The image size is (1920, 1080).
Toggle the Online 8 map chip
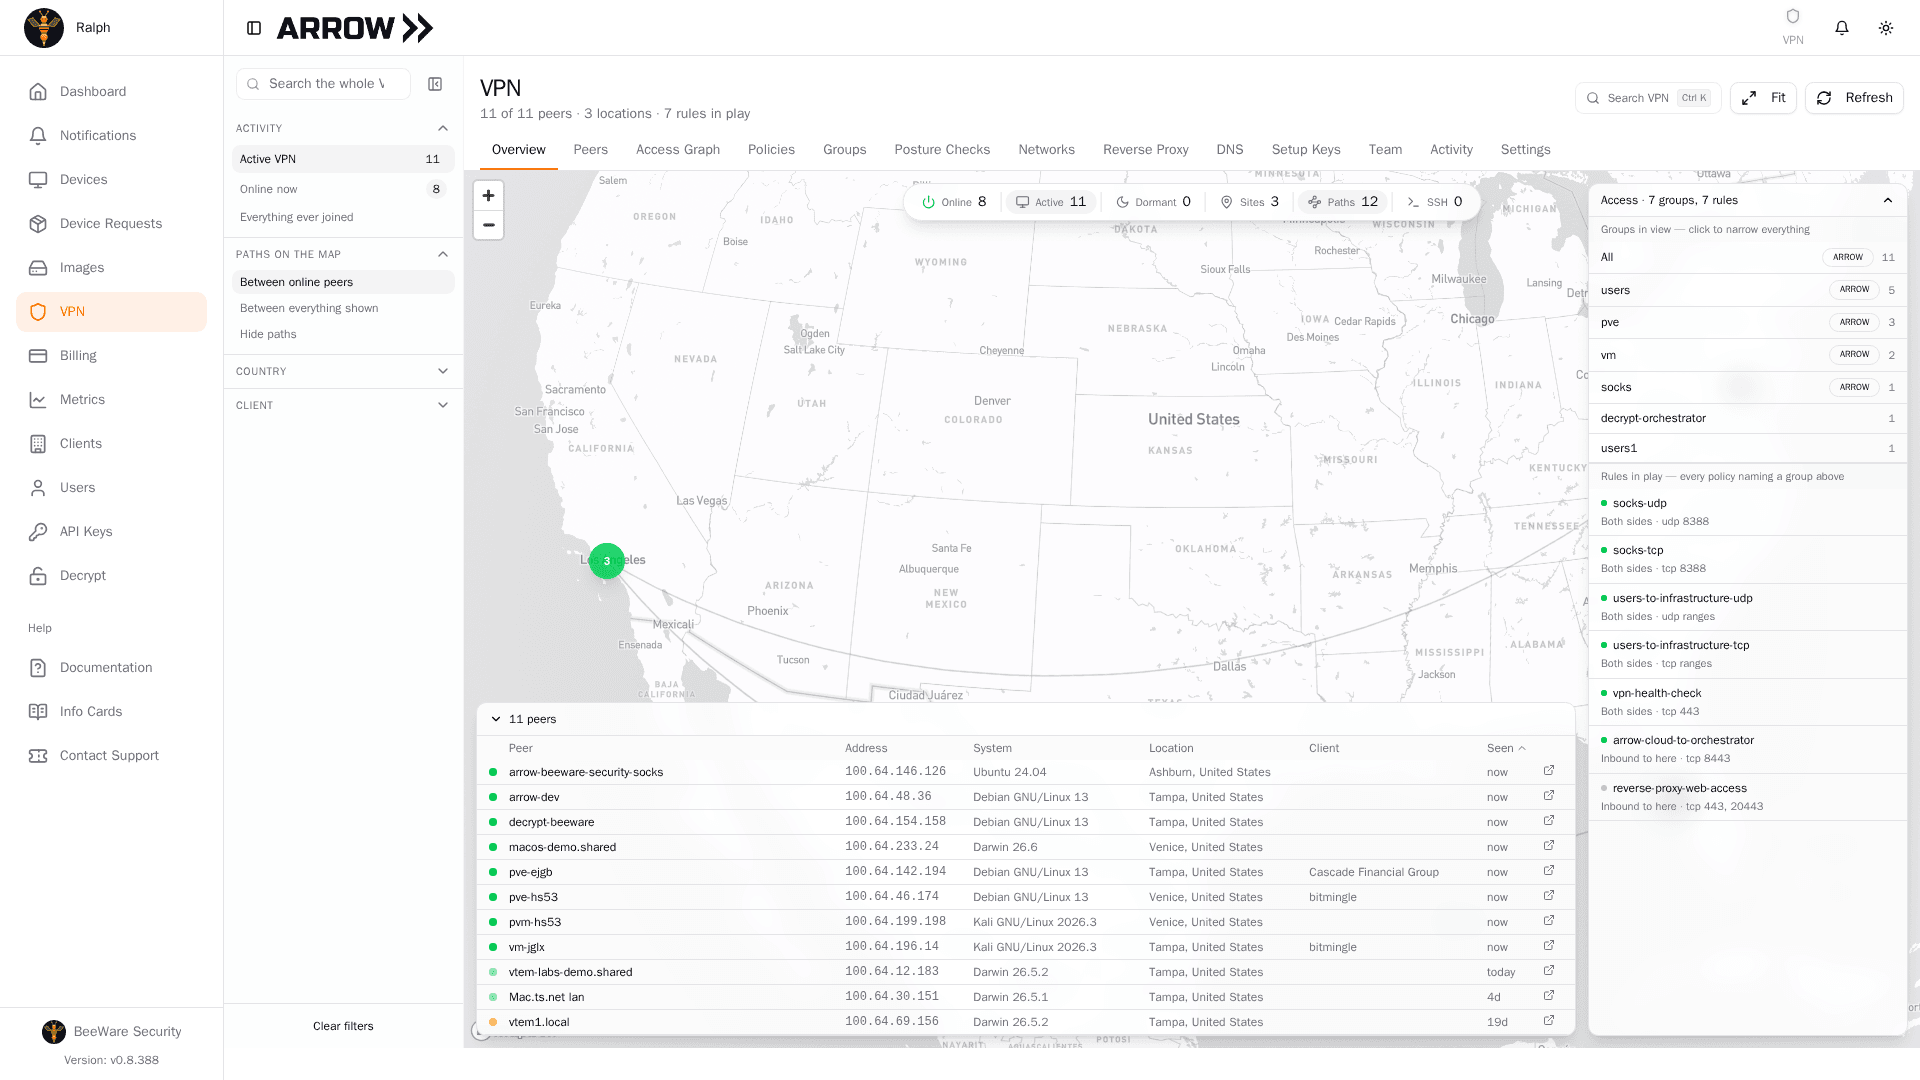[x=954, y=202]
